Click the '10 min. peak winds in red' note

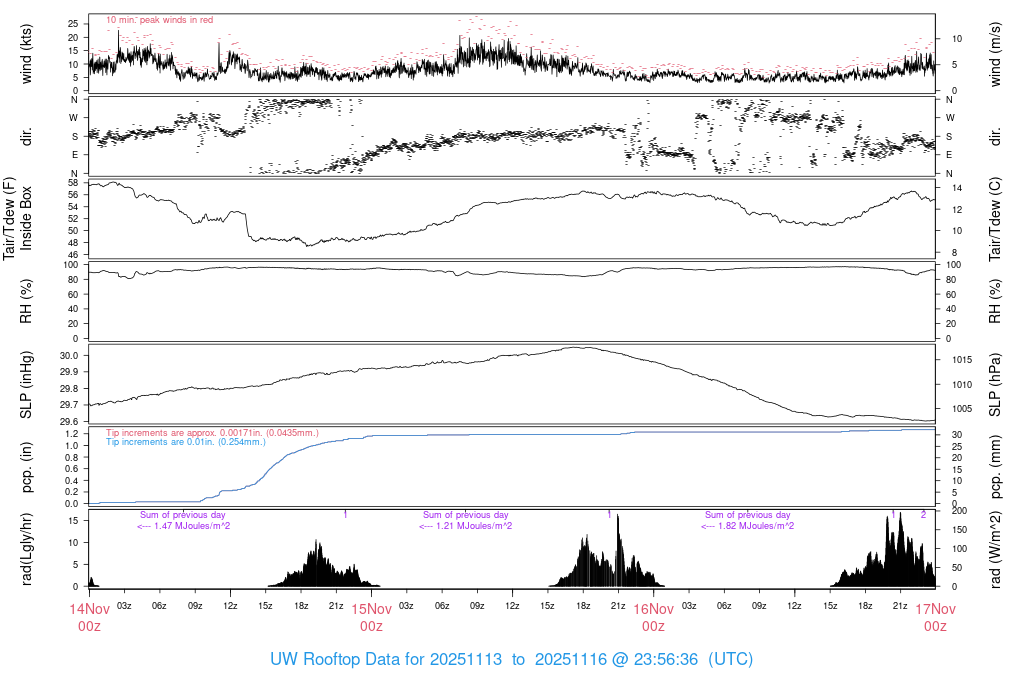pyautogui.click(x=159, y=20)
